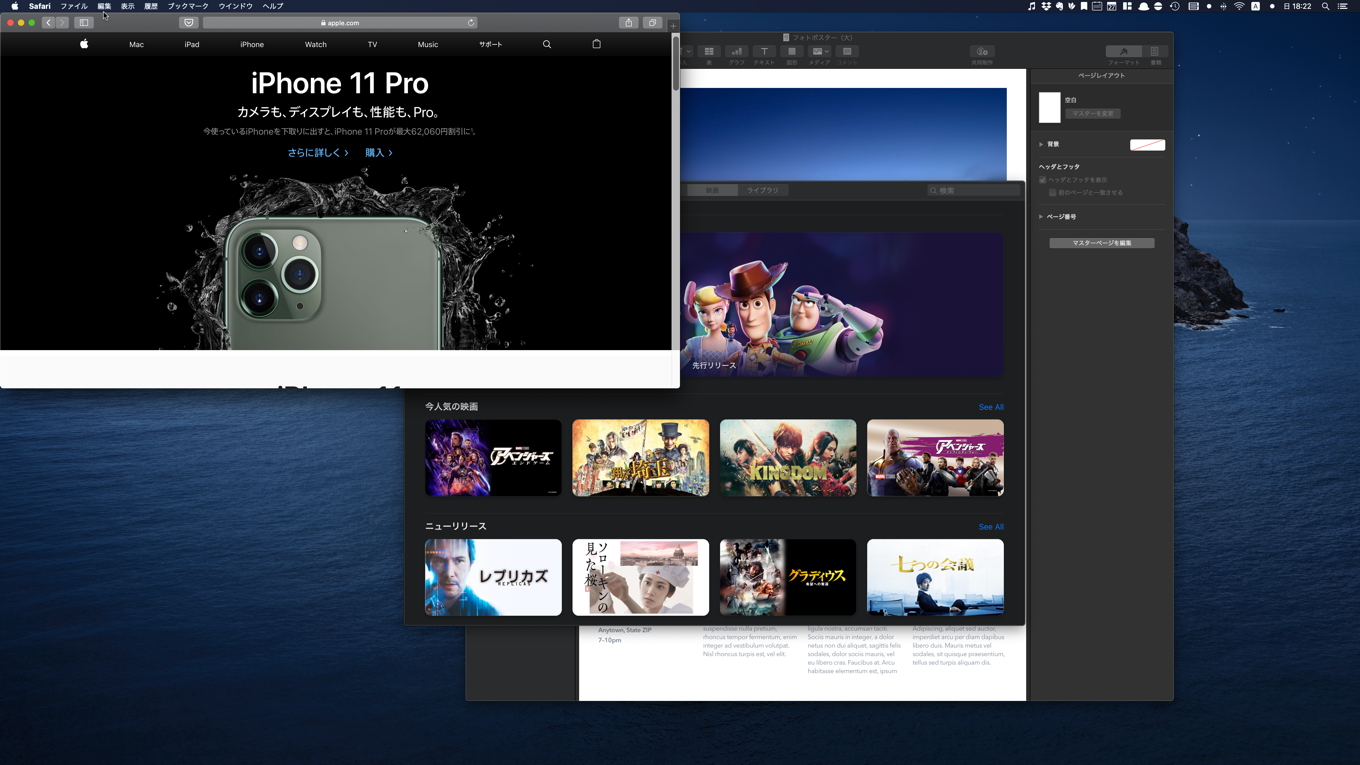Open the KINGDOM movie thumbnail
The image size is (1360, 765).
pos(788,458)
